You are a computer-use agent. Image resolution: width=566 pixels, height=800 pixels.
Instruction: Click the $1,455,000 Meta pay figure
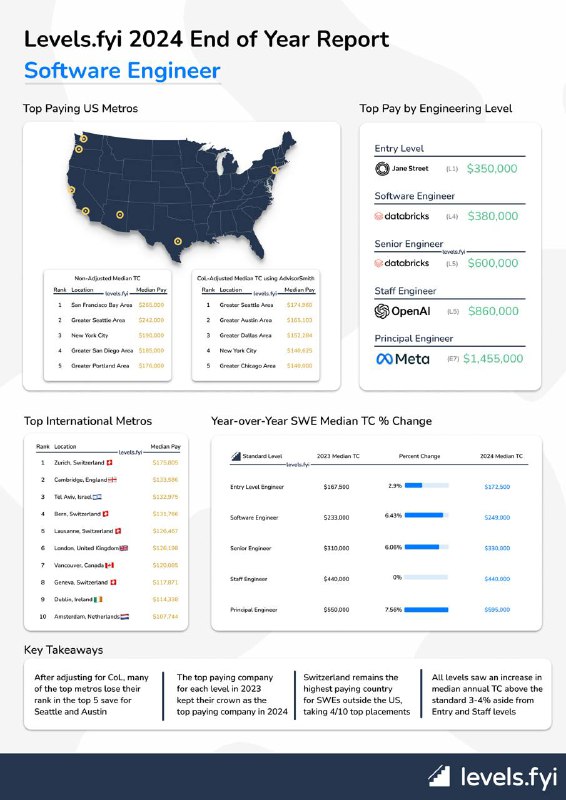tap(493, 359)
